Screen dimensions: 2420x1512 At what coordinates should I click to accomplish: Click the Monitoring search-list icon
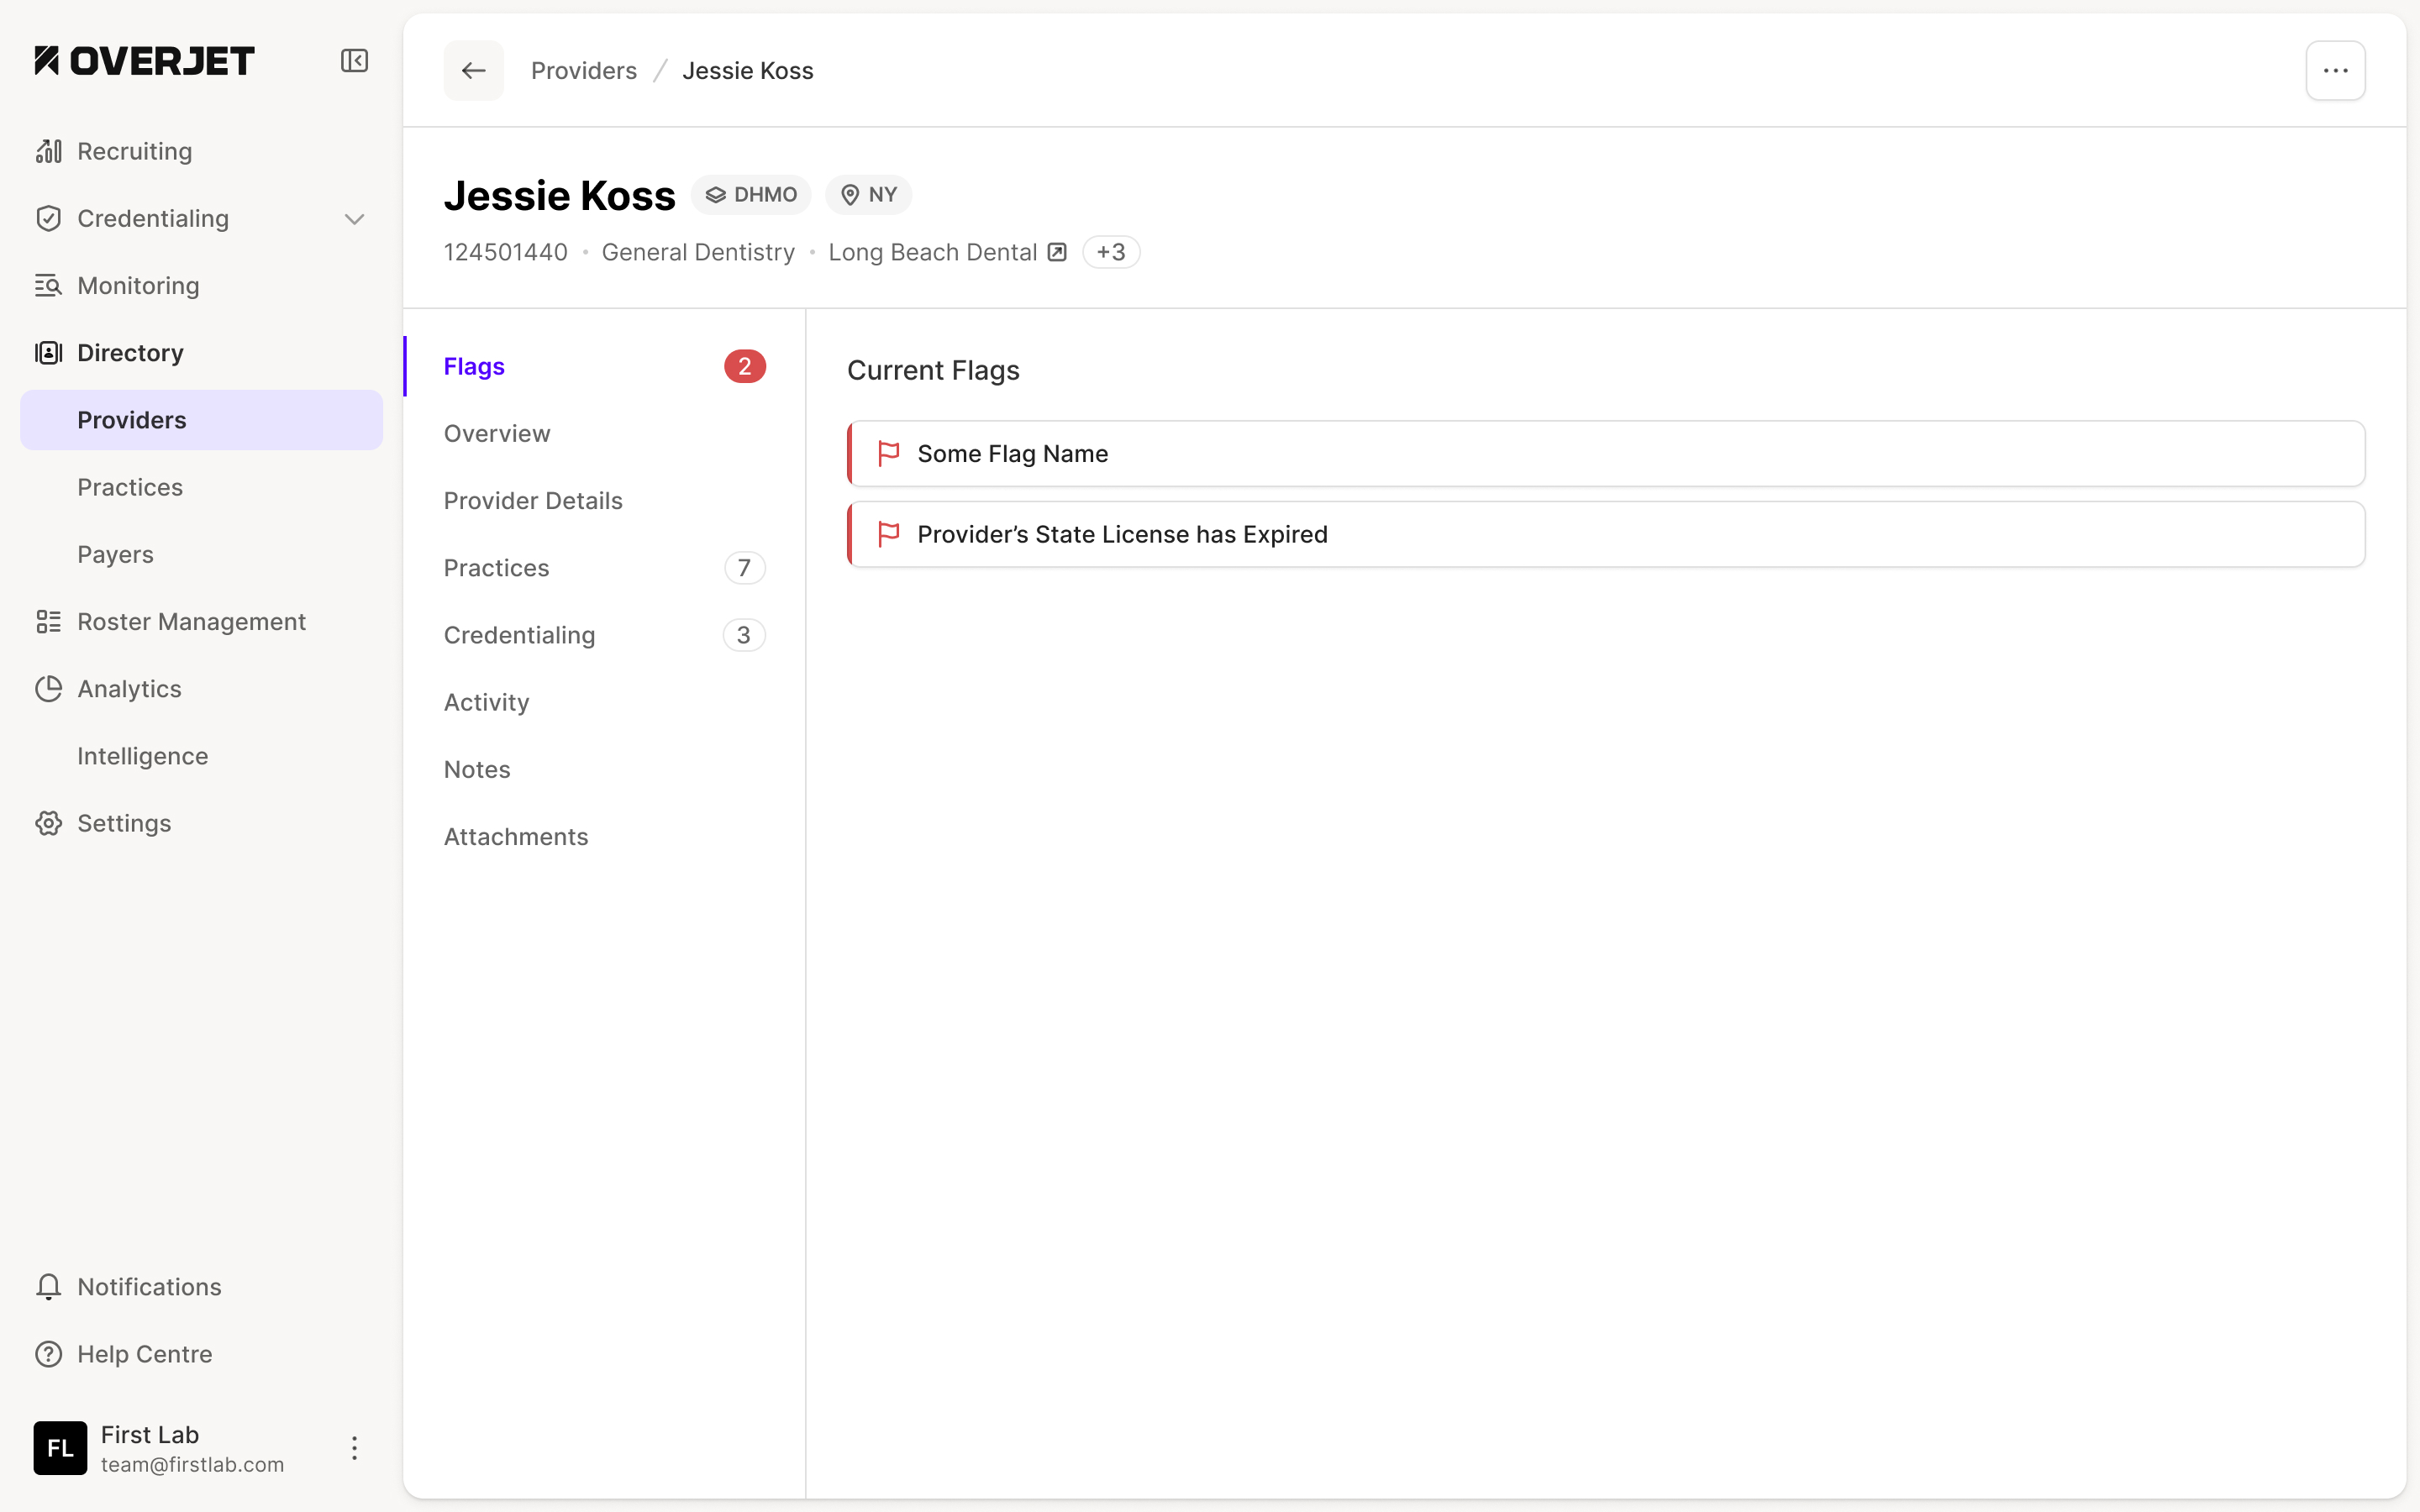48,286
